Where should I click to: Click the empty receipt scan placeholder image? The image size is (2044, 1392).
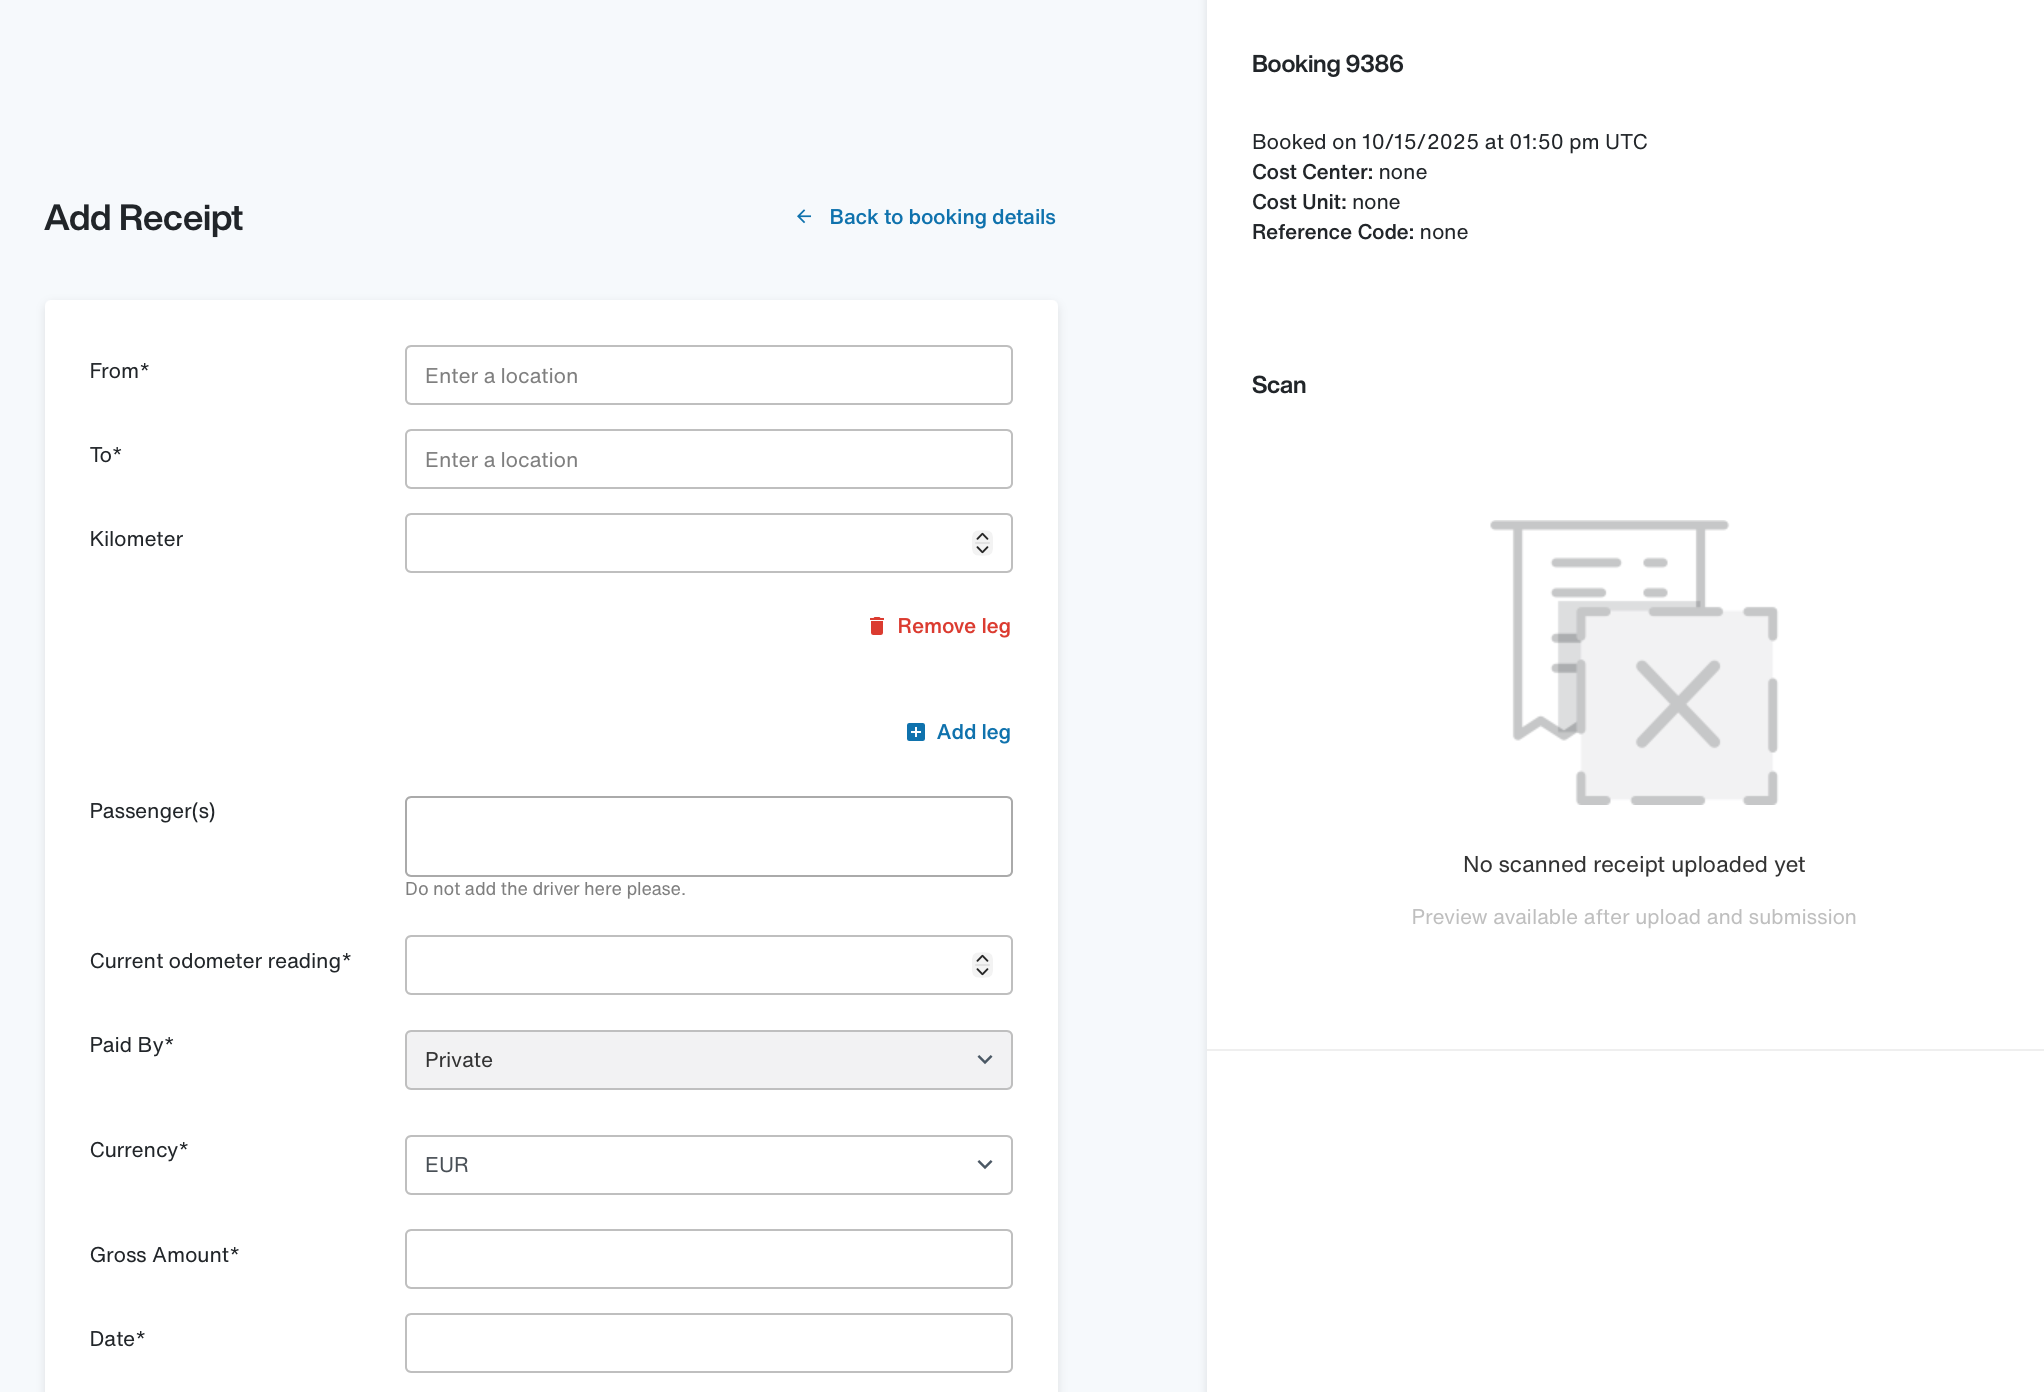[1634, 662]
